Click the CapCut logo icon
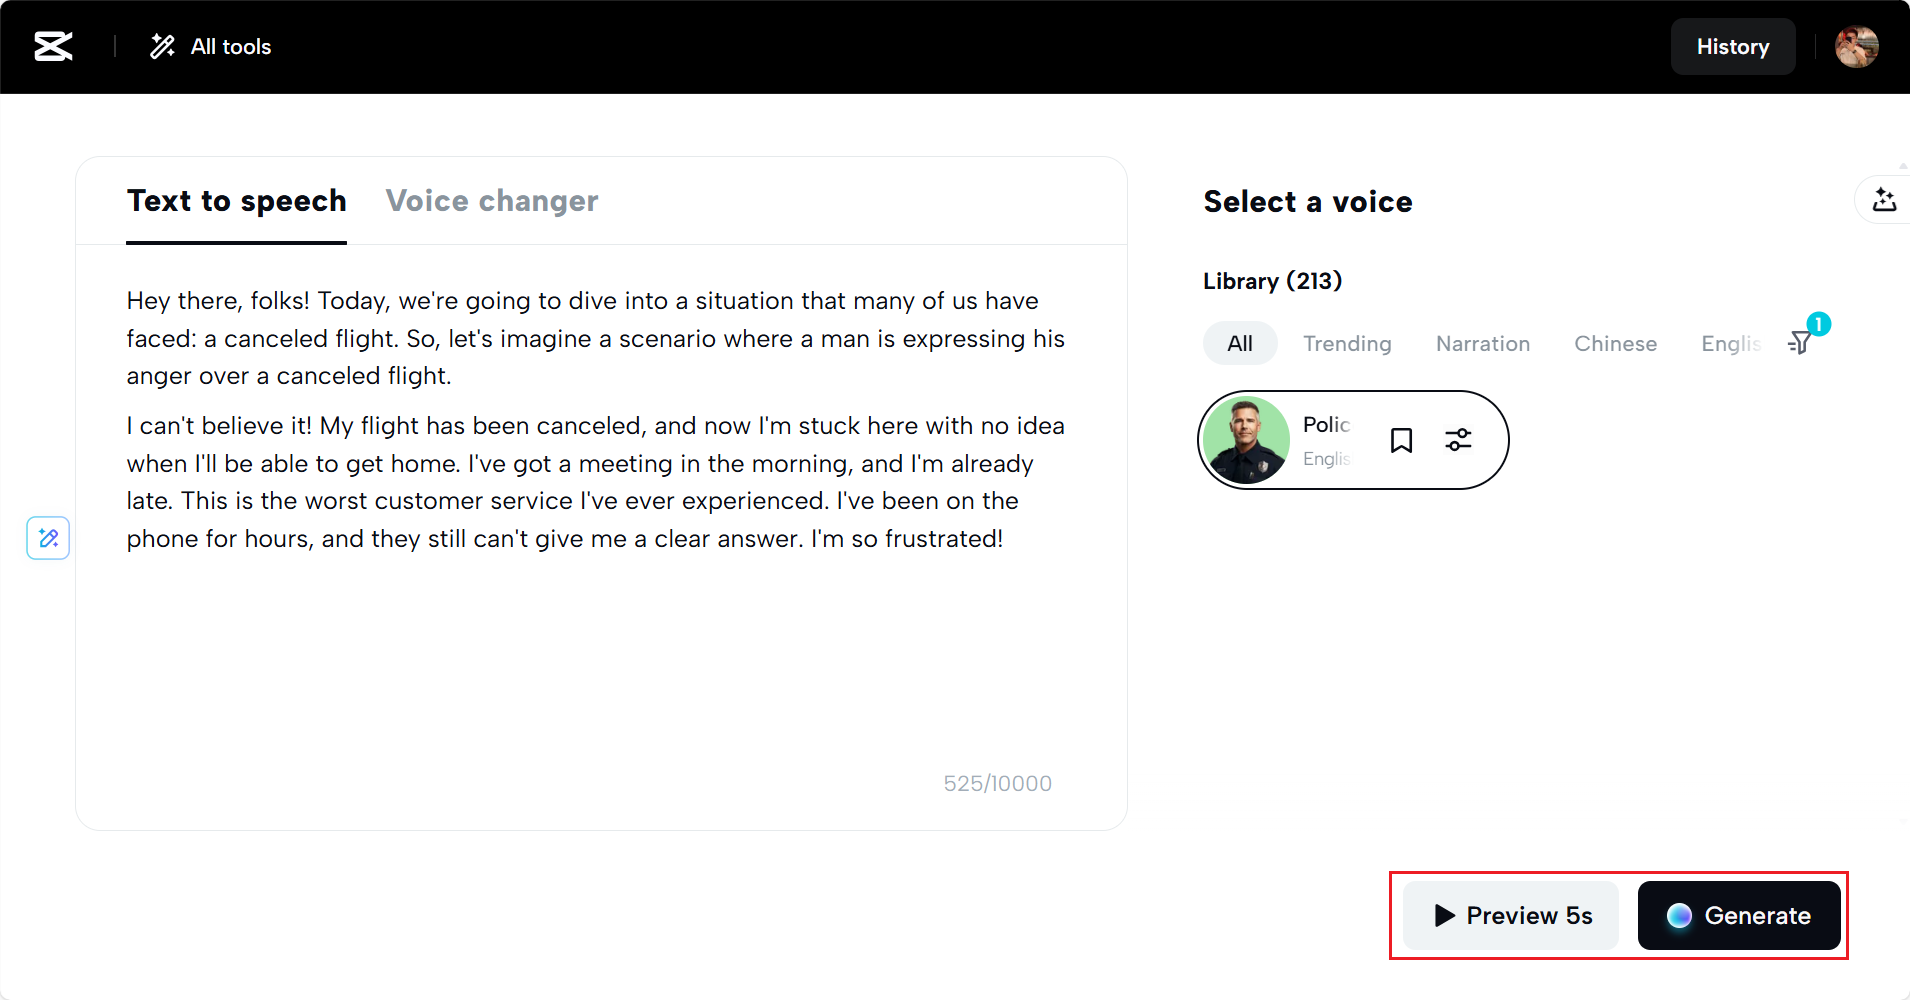 coord(53,46)
